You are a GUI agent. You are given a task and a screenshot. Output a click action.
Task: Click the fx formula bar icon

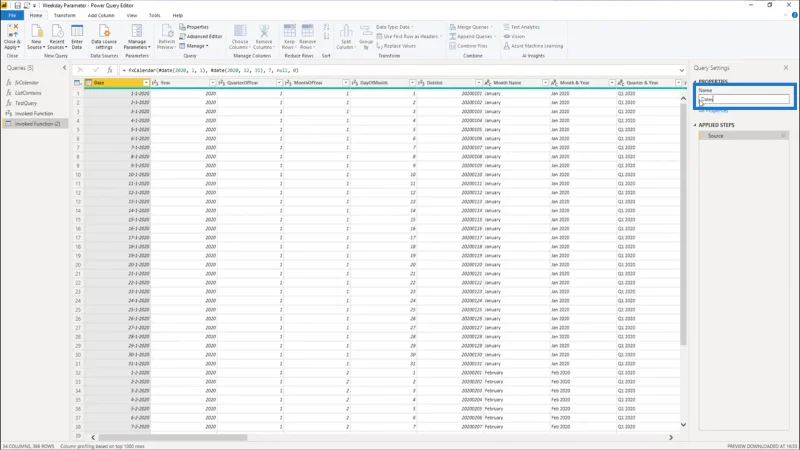point(110,70)
